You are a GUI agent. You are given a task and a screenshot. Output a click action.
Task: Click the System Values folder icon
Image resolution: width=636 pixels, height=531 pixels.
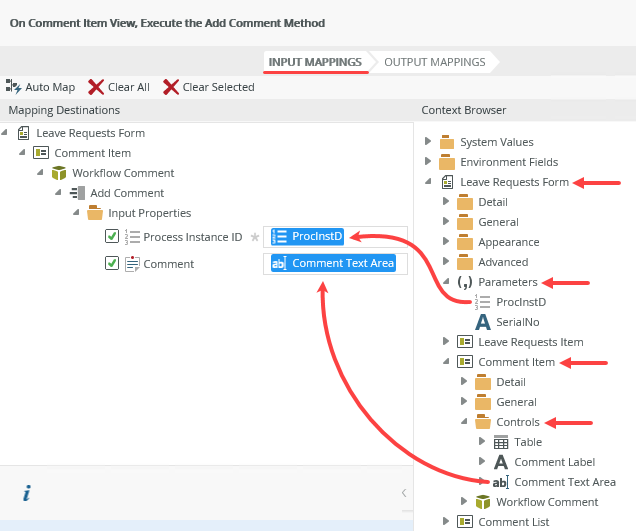pos(447,142)
